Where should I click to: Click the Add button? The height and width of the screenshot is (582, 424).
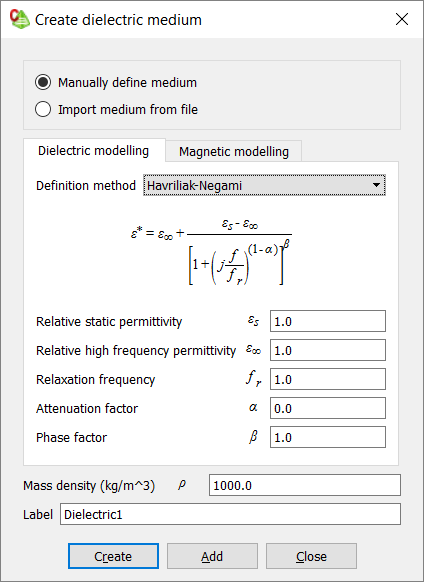[212, 556]
